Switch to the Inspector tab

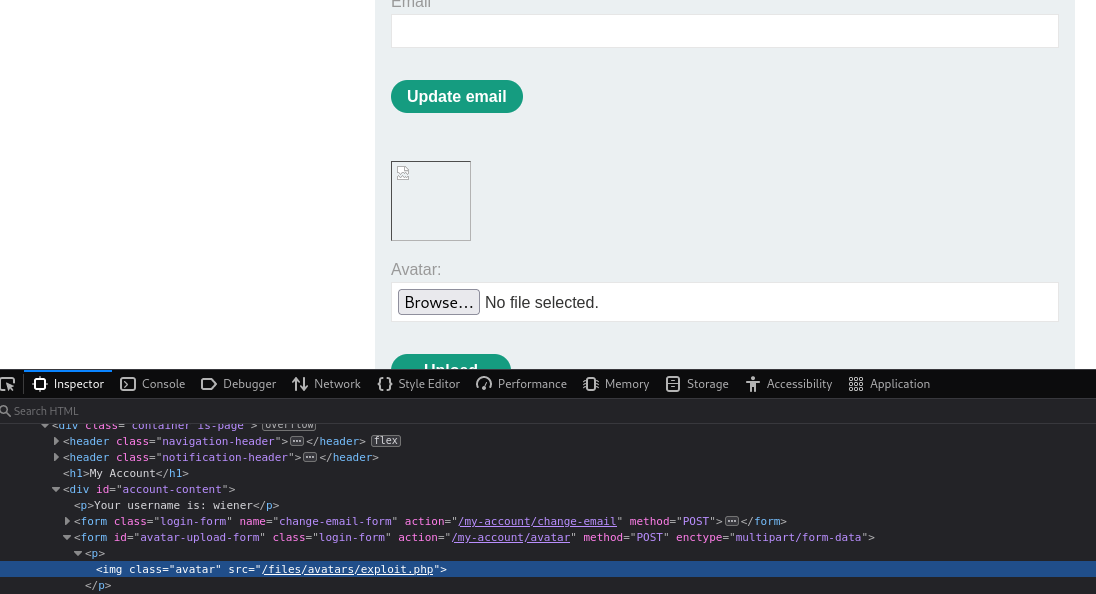tap(68, 384)
